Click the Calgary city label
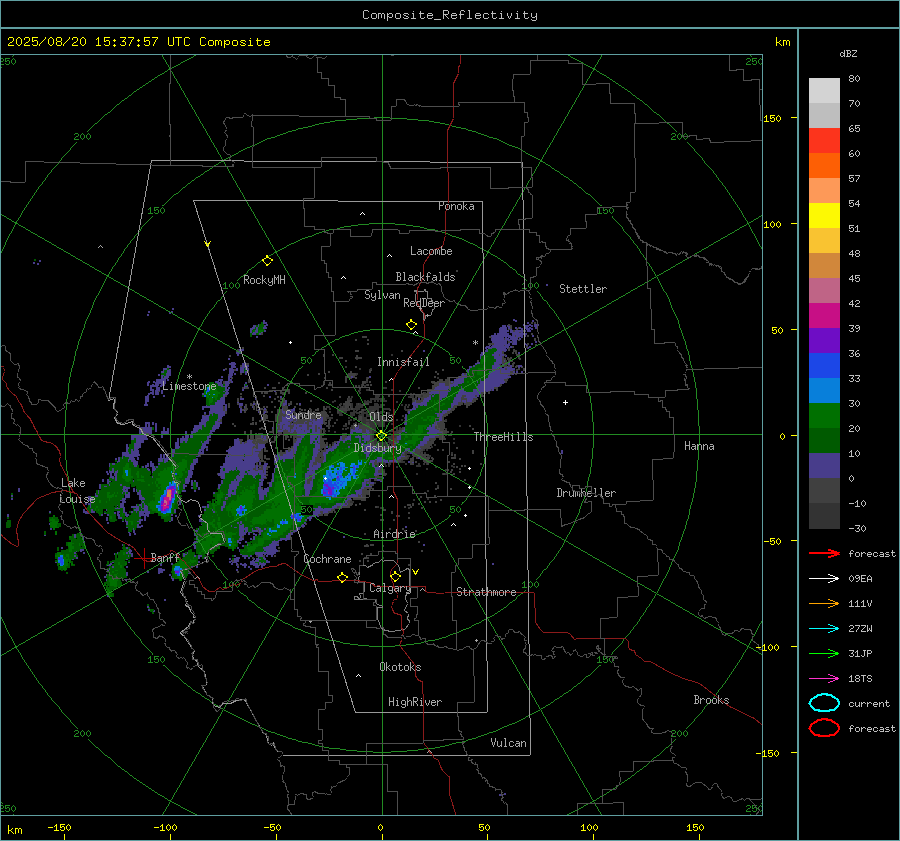This screenshot has height=841, width=900. click(x=390, y=588)
